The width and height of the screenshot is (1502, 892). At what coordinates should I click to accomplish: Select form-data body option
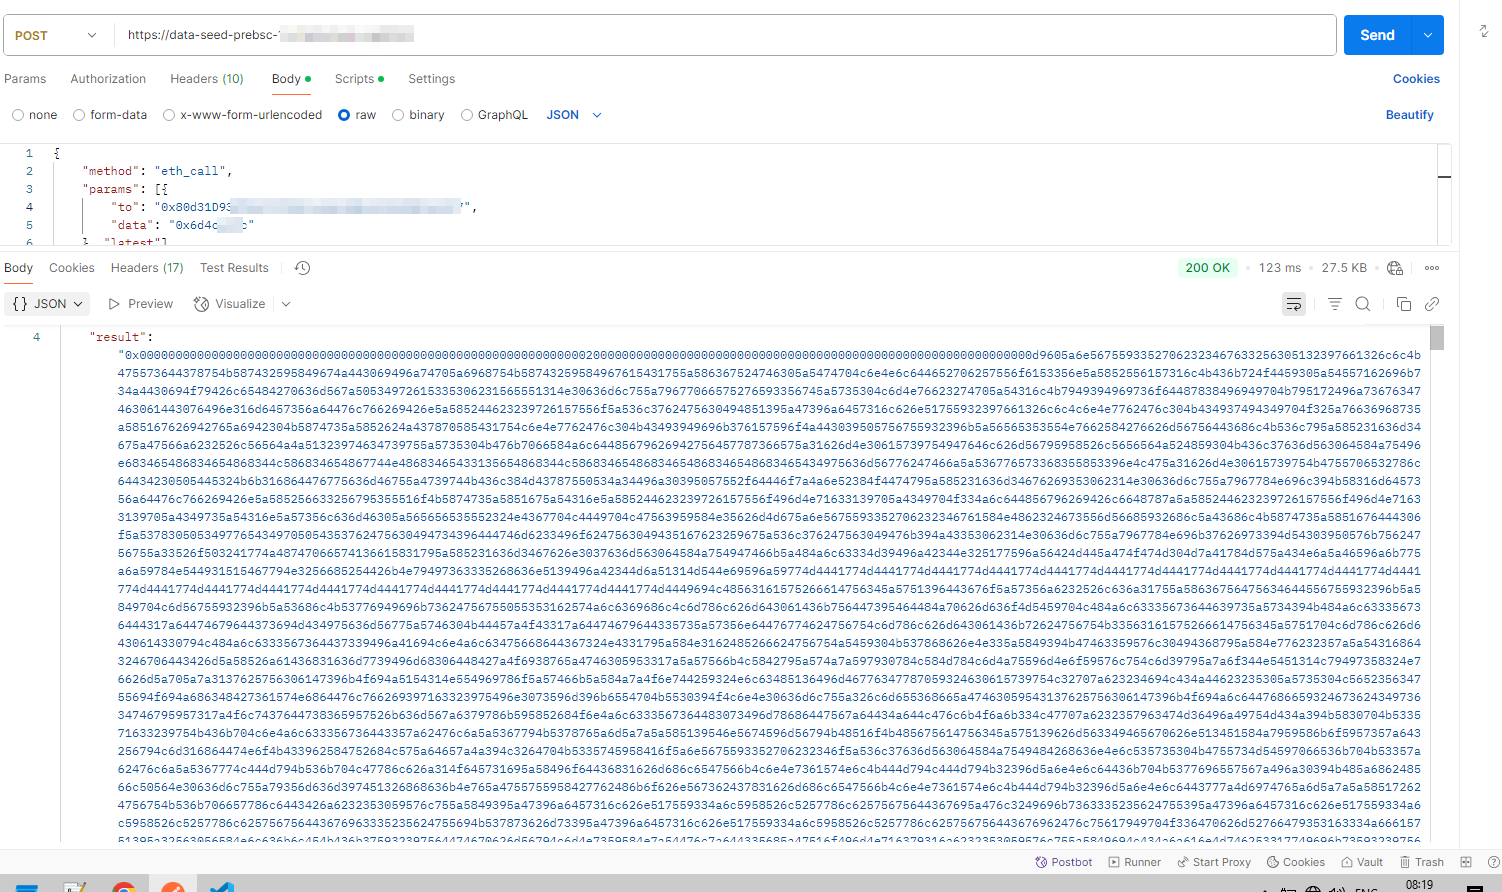click(79, 115)
